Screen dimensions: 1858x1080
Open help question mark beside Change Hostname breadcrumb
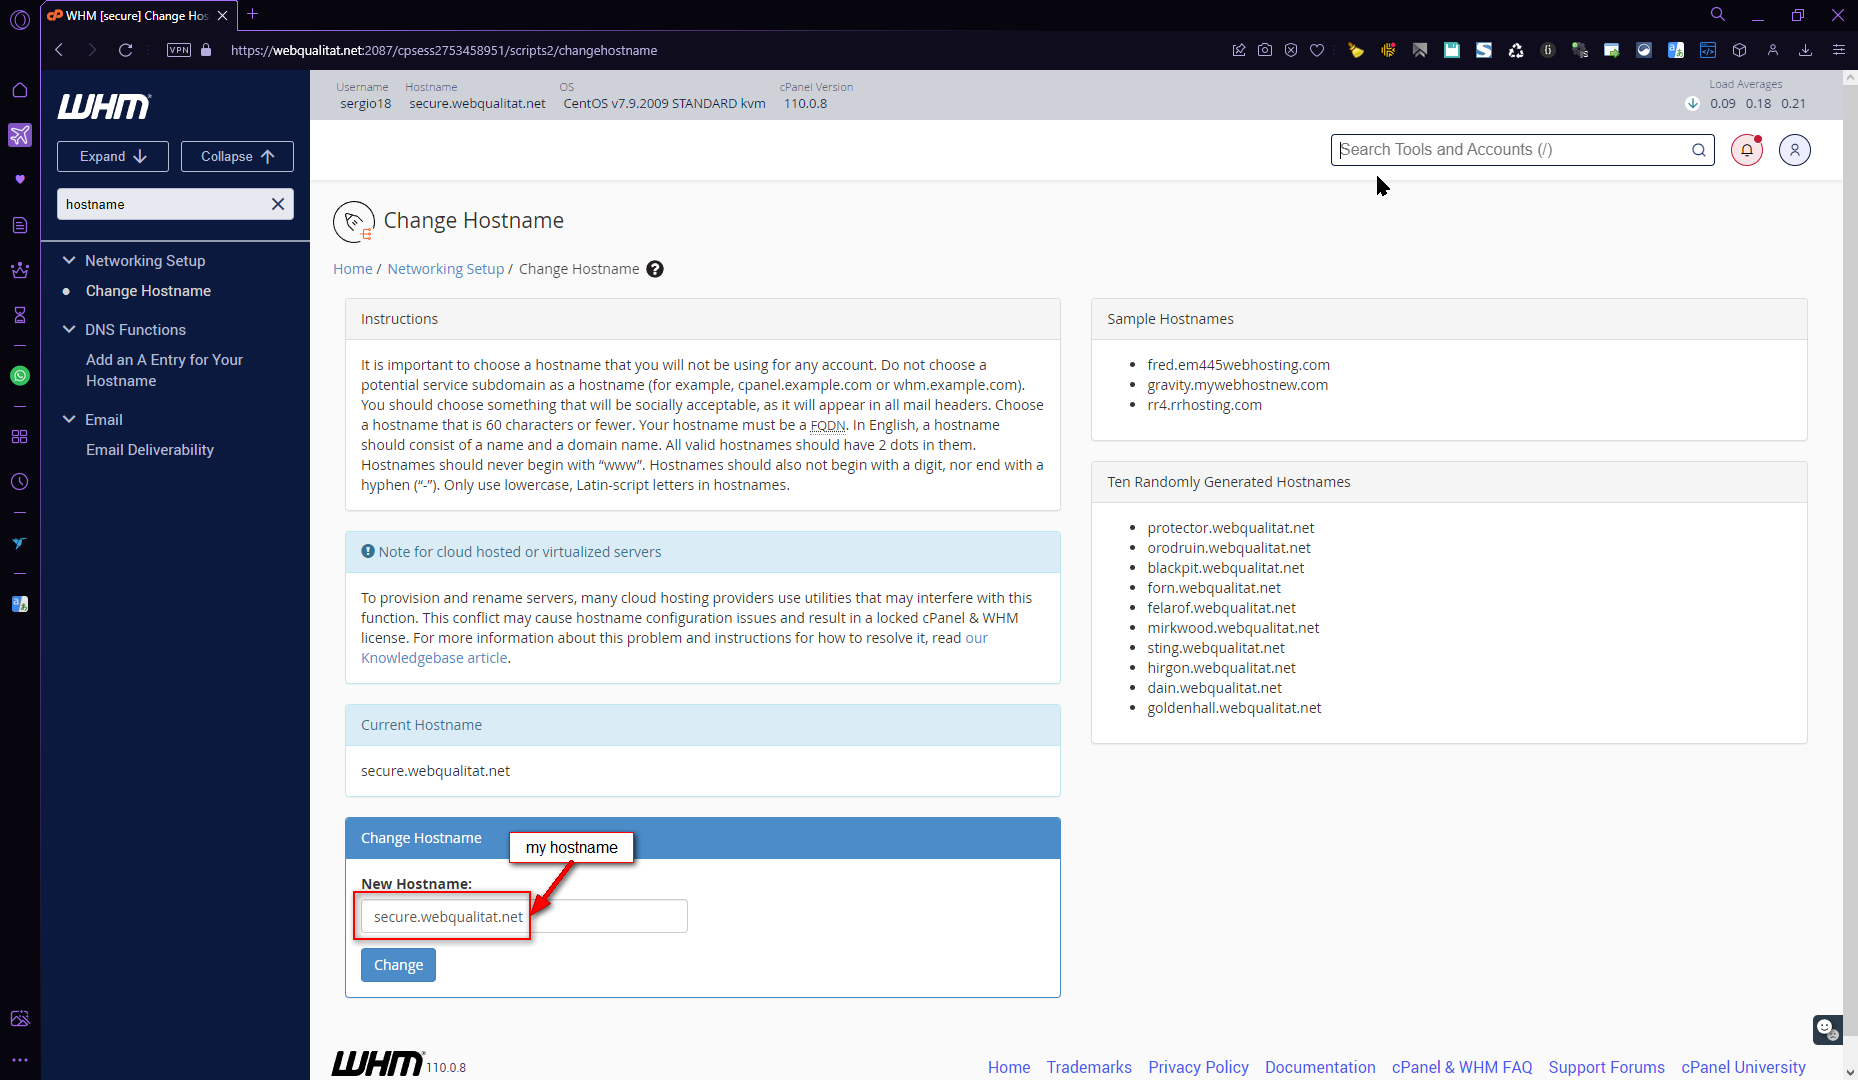(x=655, y=269)
